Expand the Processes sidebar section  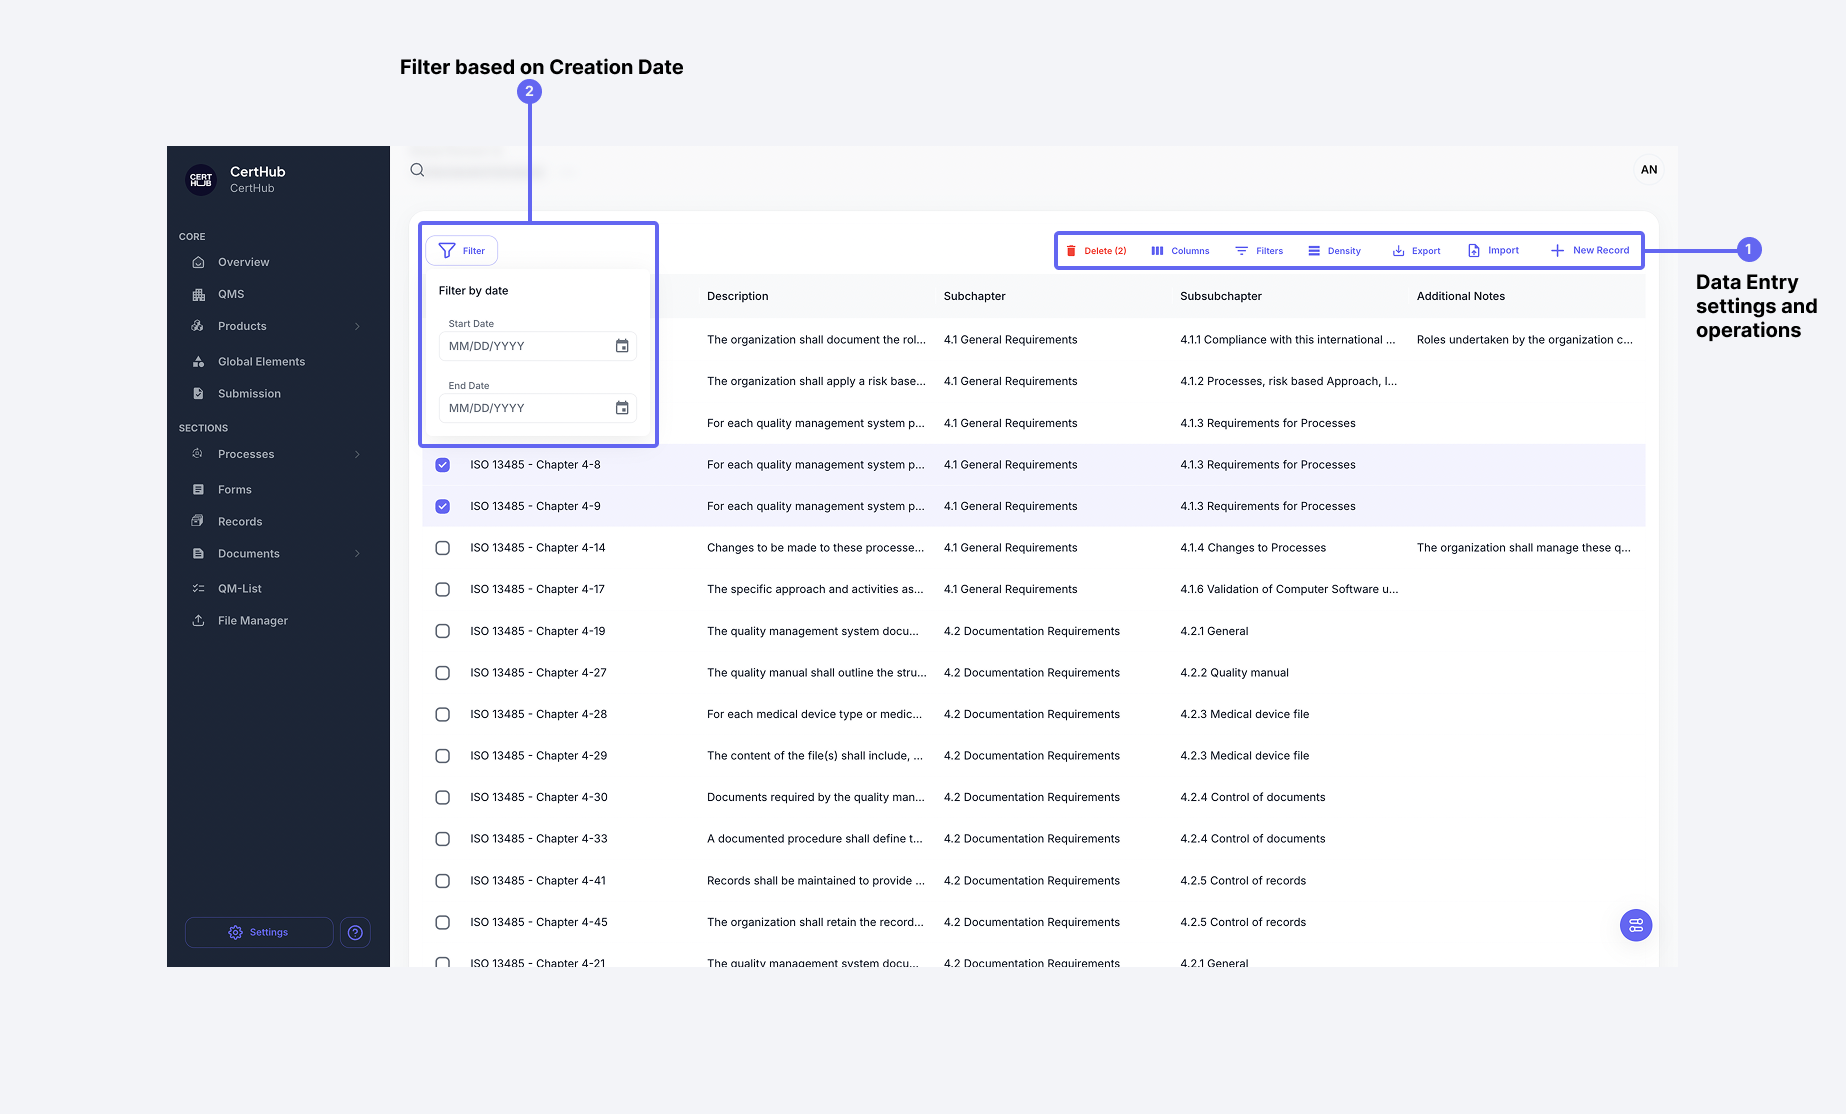[x=357, y=454]
